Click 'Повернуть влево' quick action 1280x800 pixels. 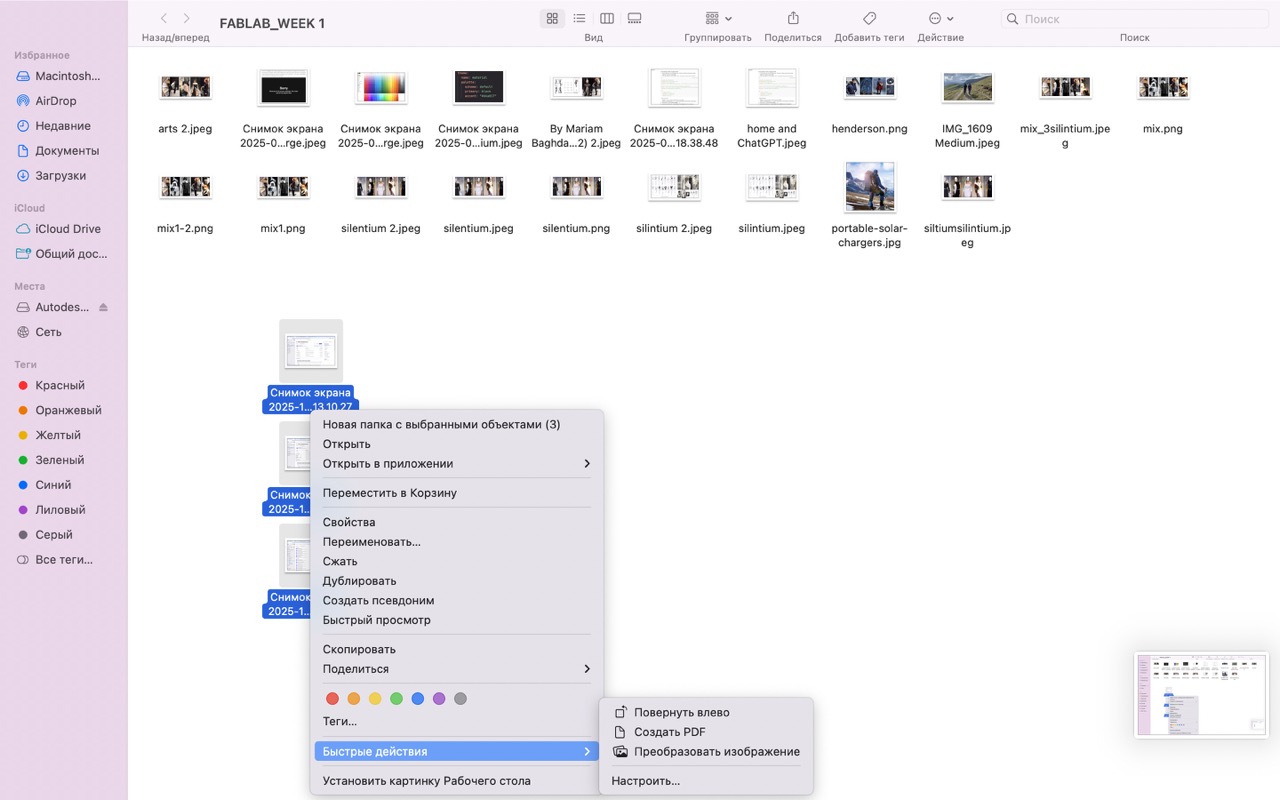tap(681, 713)
